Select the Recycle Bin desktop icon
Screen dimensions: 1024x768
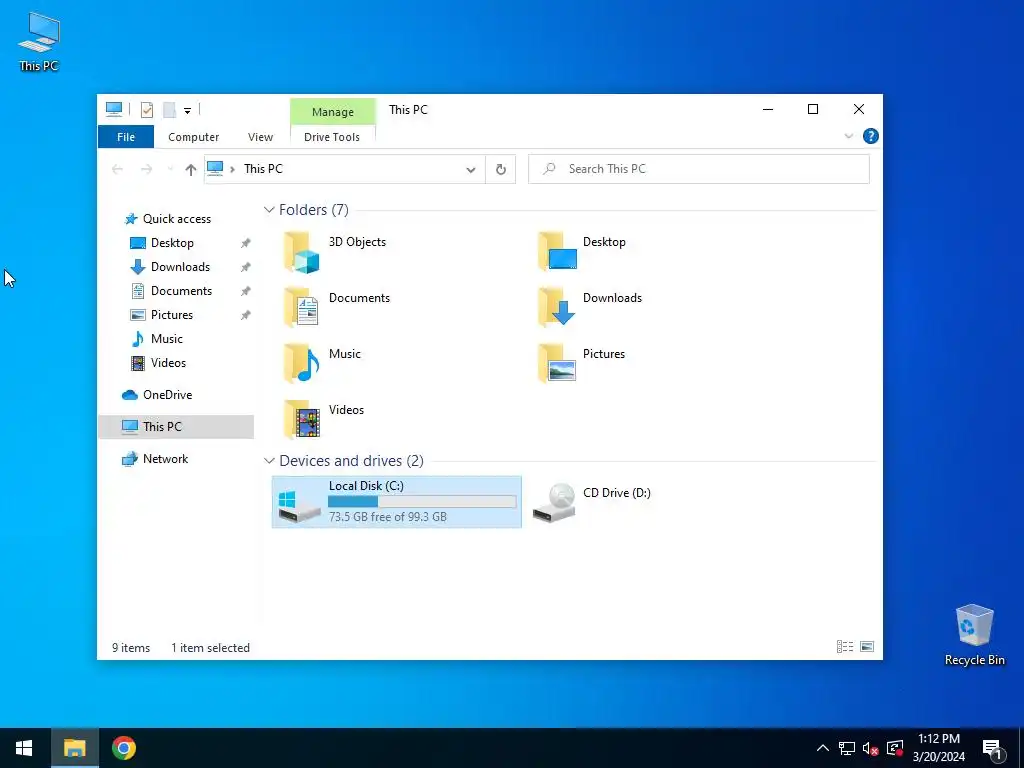(x=974, y=635)
